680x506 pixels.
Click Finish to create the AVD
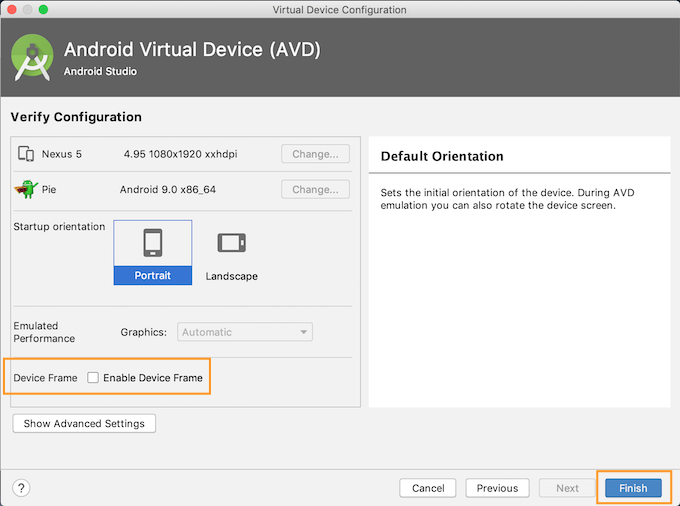click(x=633, y=488)
